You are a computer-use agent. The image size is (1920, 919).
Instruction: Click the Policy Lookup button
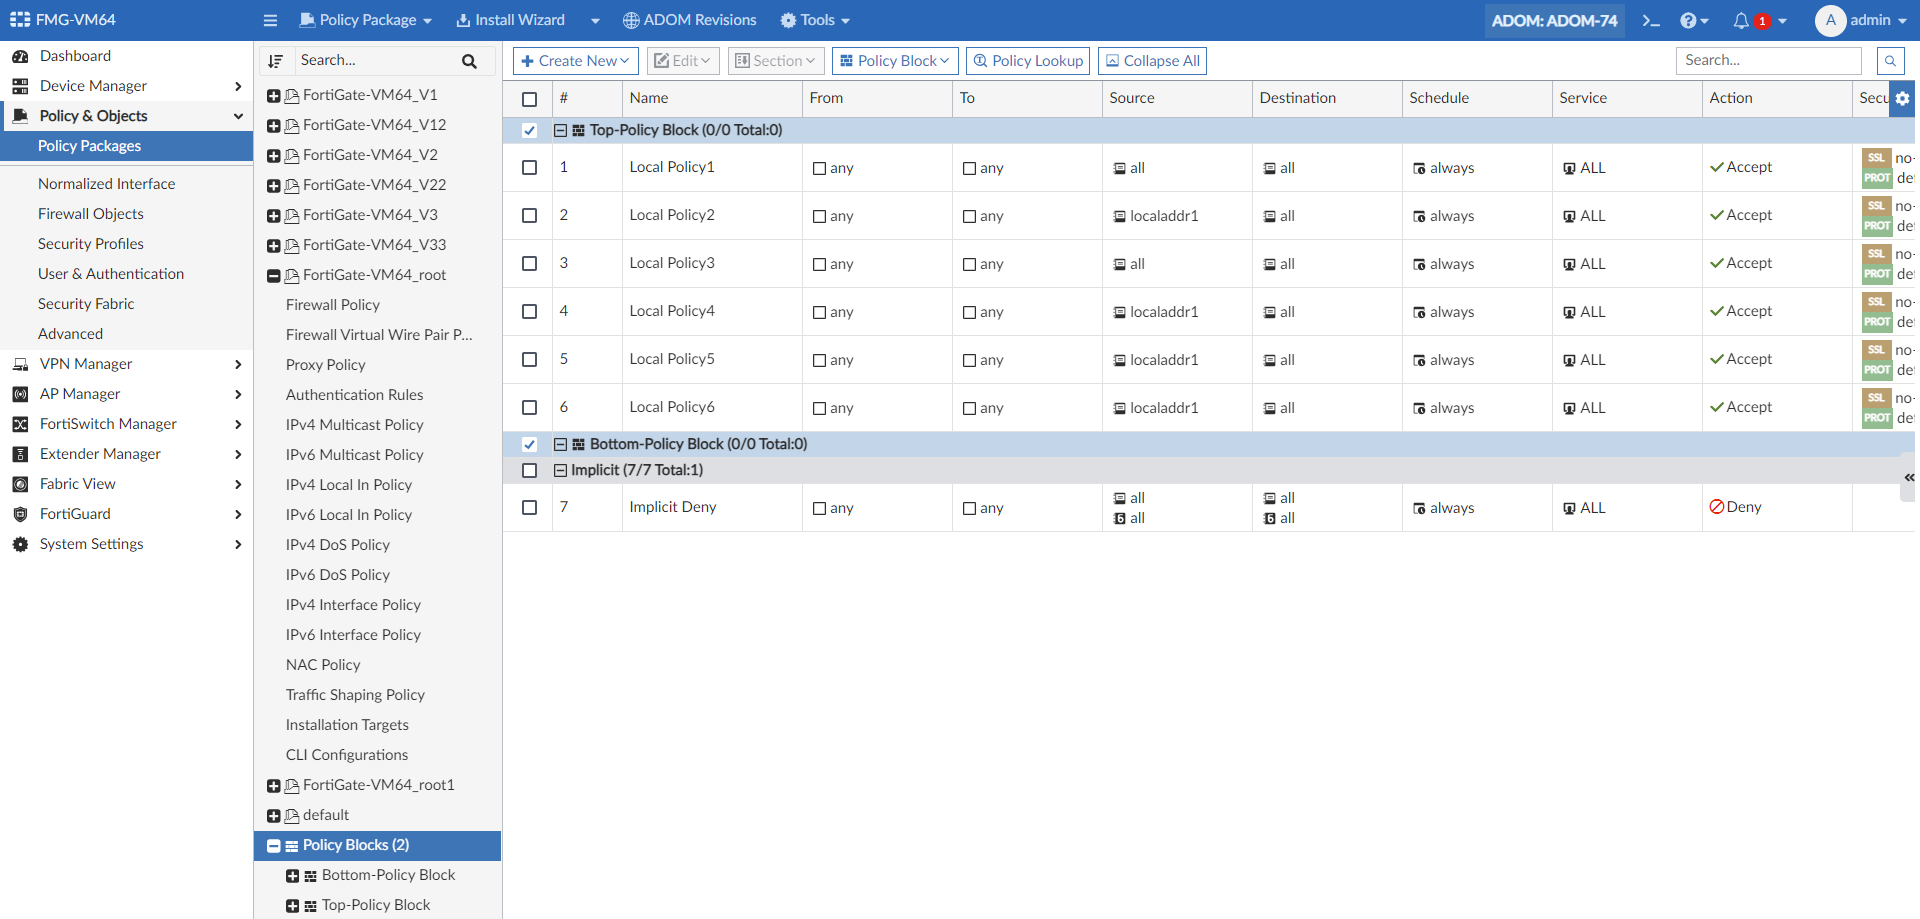[1028, 61]
